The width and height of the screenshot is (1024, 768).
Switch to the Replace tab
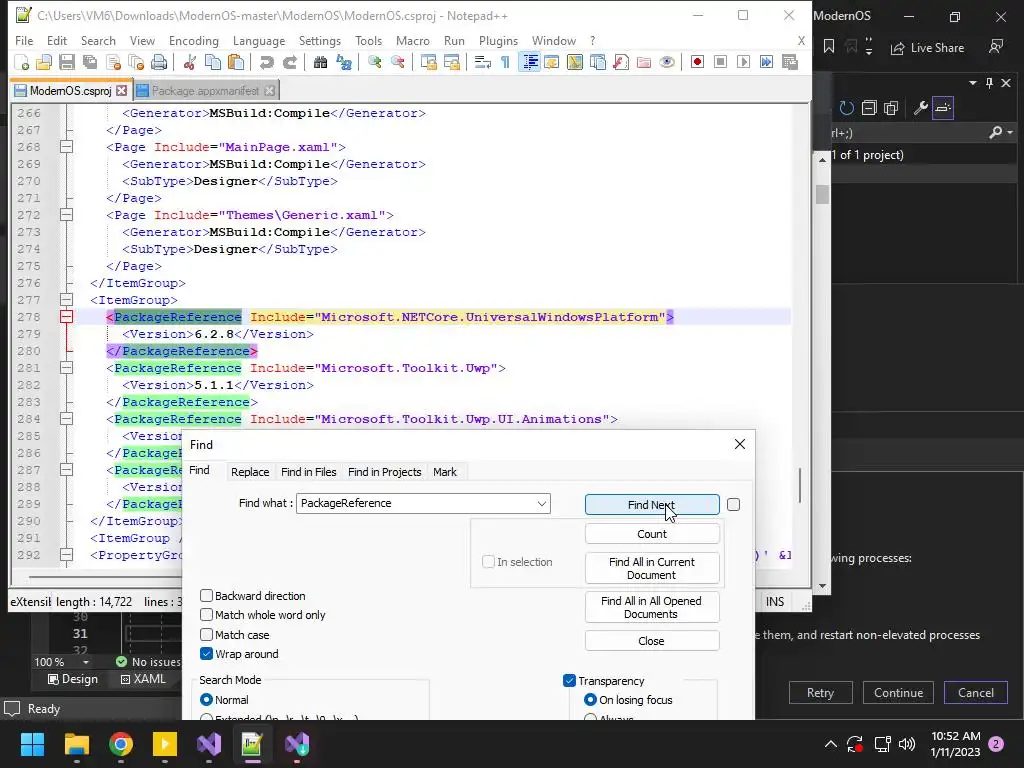pos(250,472)
